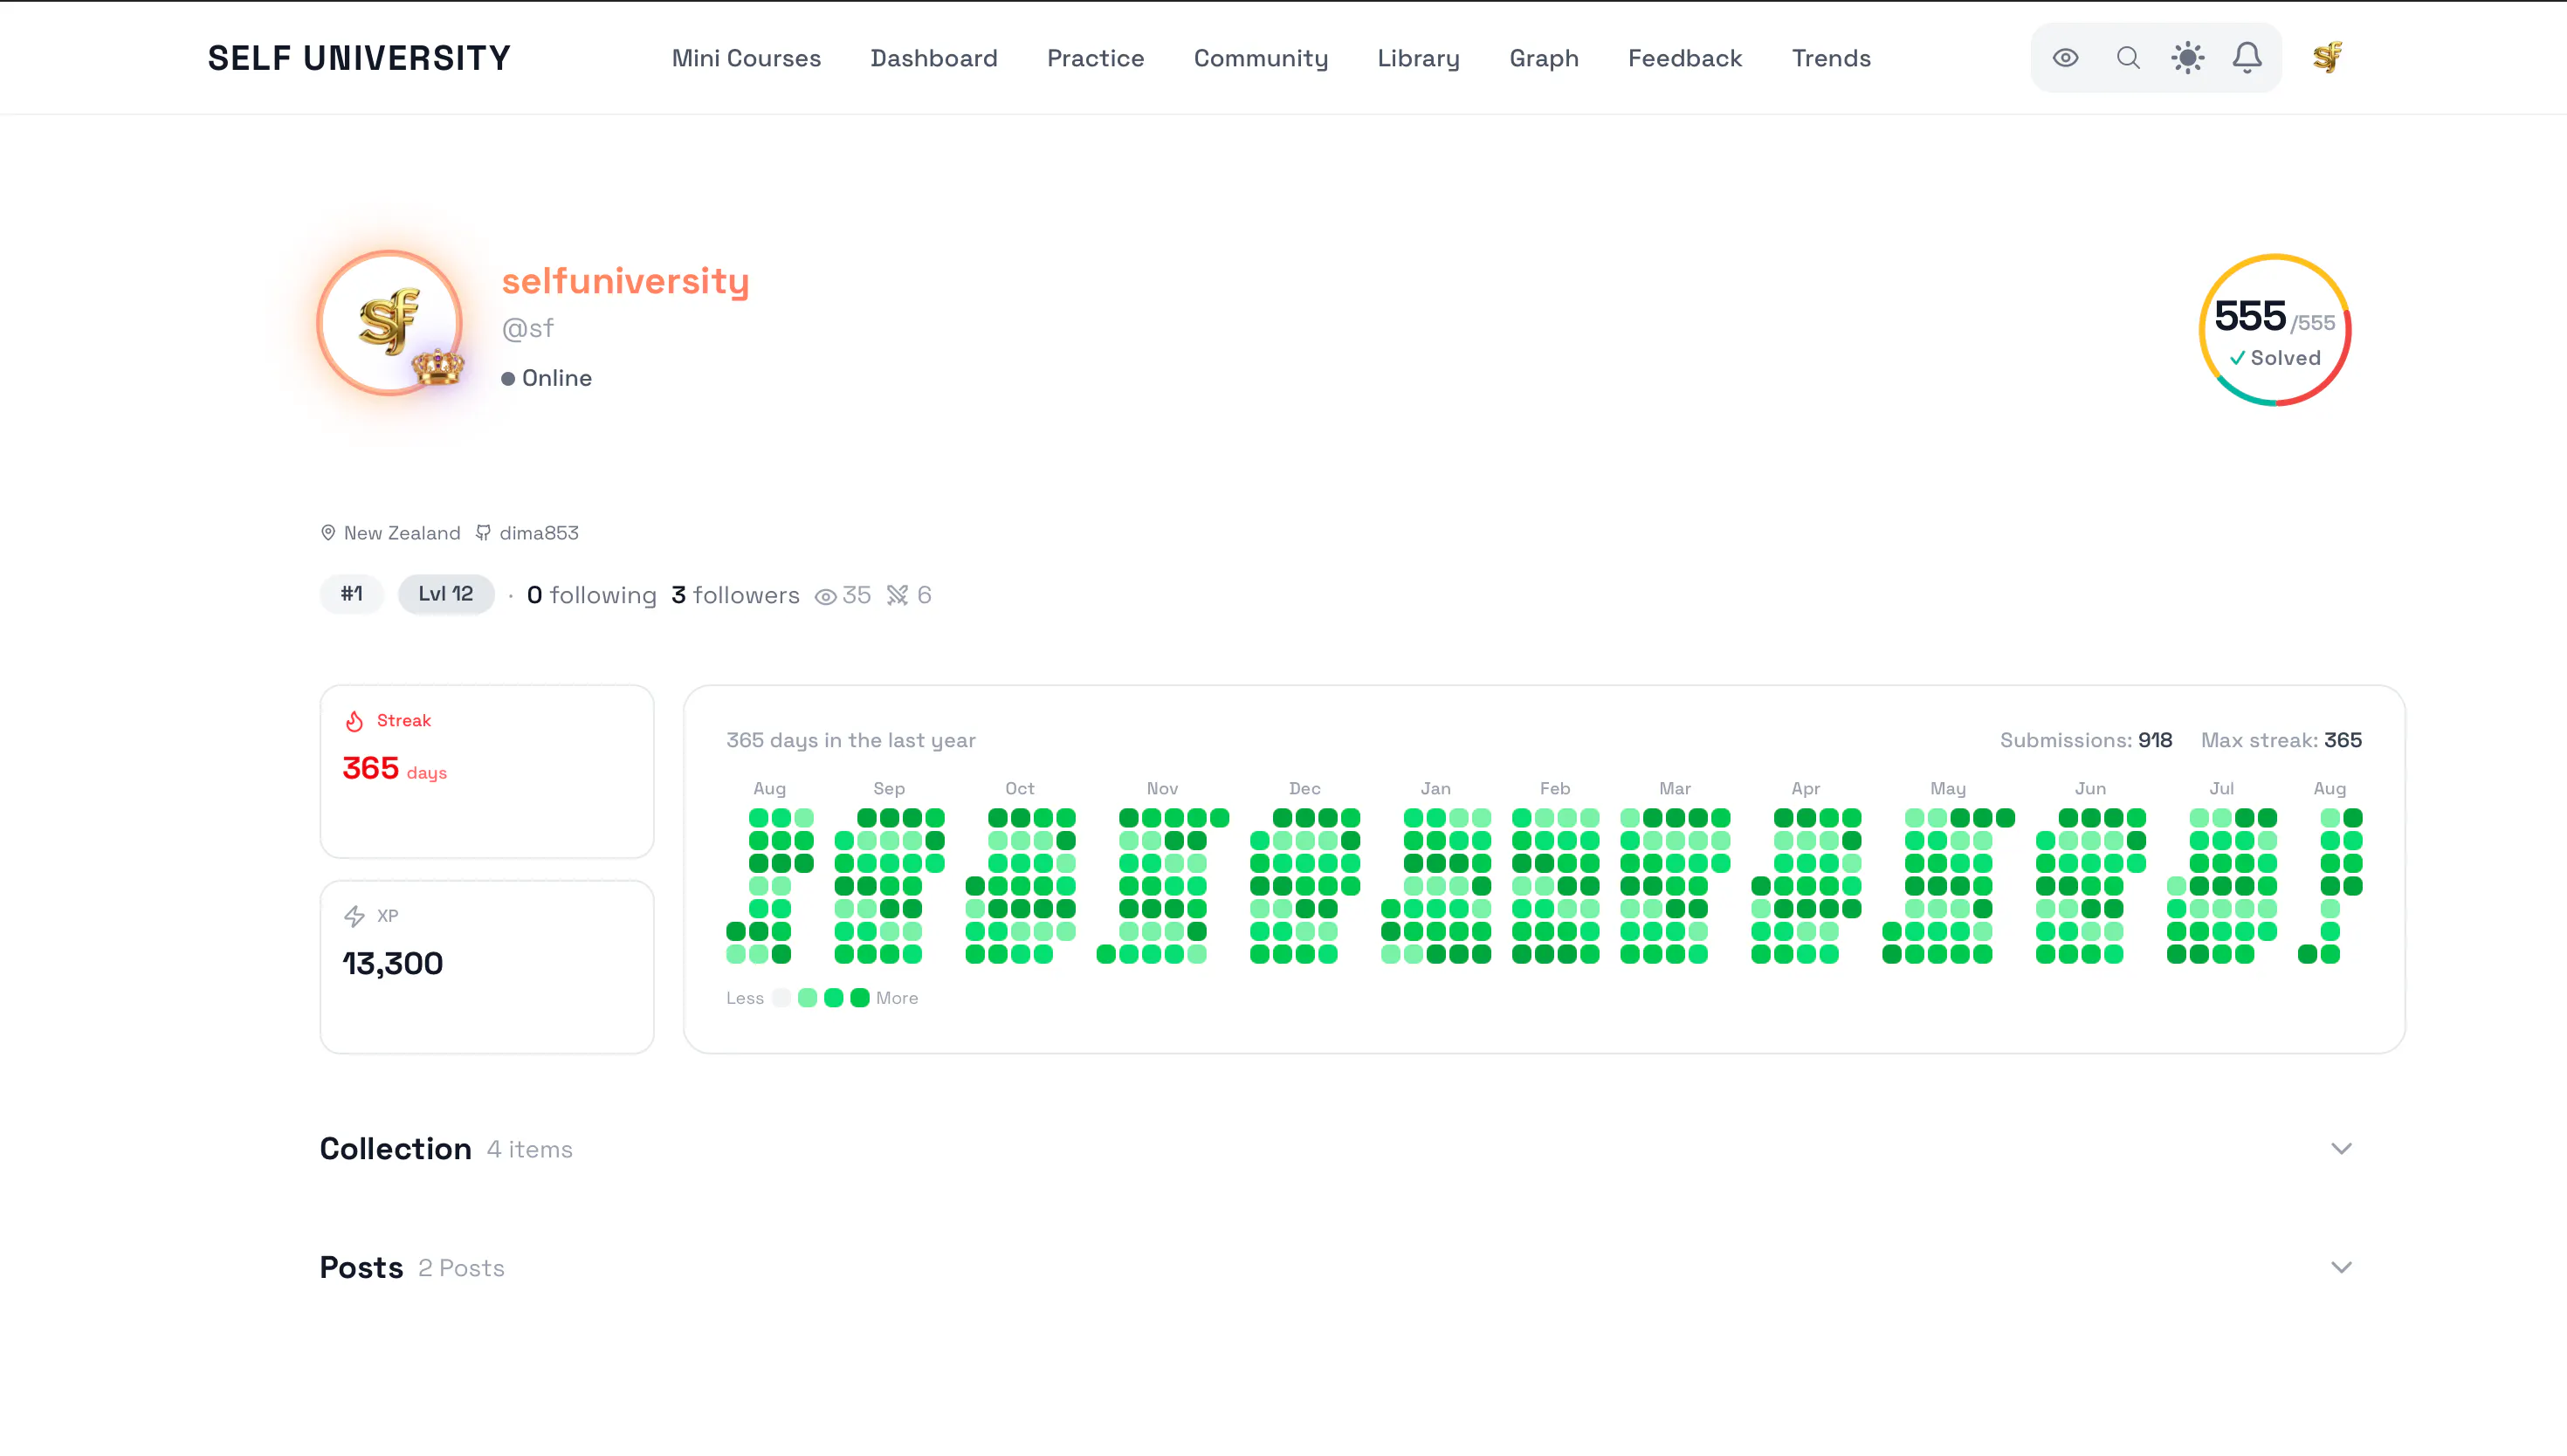The height and width of the screenshot is (1456, 2567).
Task: Click the Collection heading
Action: pos(395,1148)
